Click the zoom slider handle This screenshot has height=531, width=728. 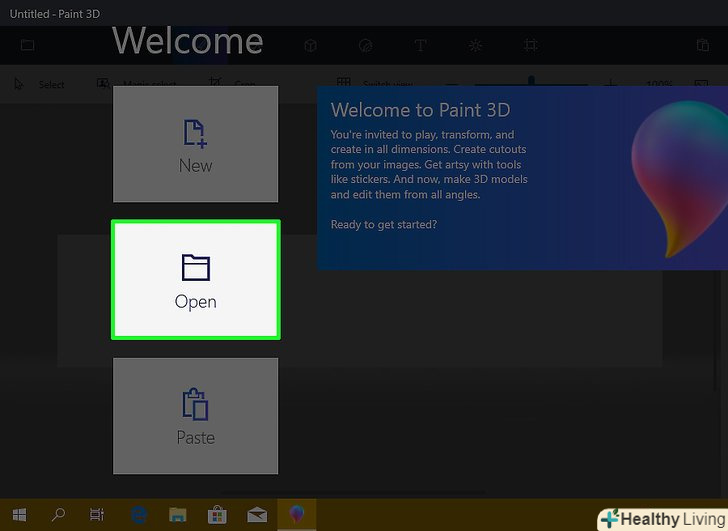[x=531, y=81]
